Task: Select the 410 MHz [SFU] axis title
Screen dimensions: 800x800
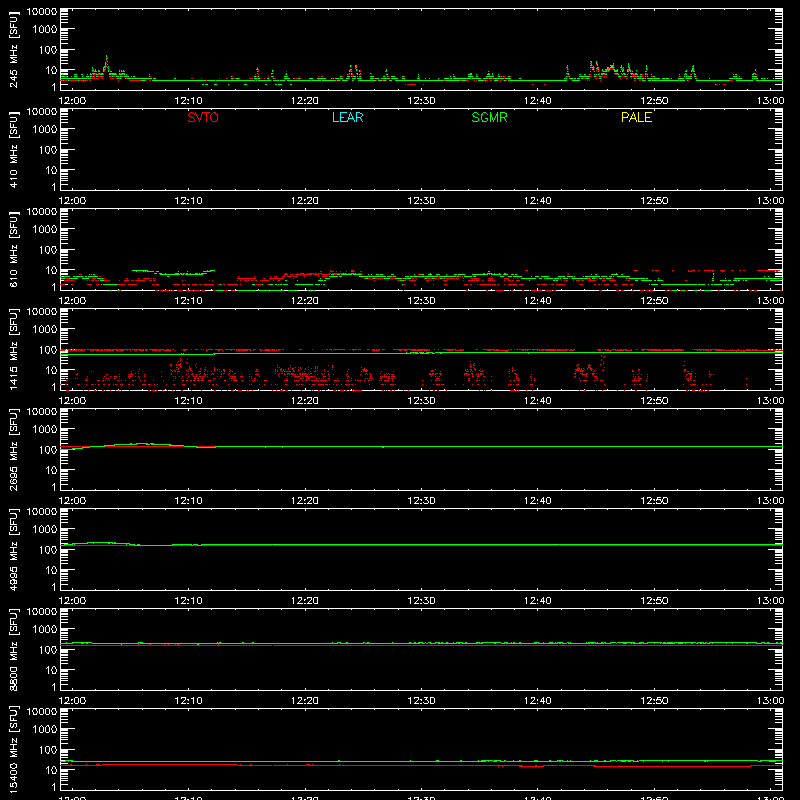Action: click(x=13, y=150)
